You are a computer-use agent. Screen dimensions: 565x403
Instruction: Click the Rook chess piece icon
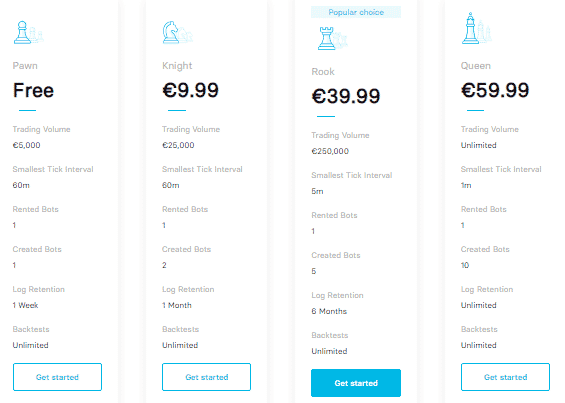pos(333,38)
